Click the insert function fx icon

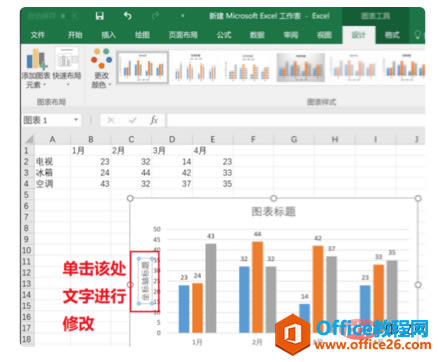point(154,120)
